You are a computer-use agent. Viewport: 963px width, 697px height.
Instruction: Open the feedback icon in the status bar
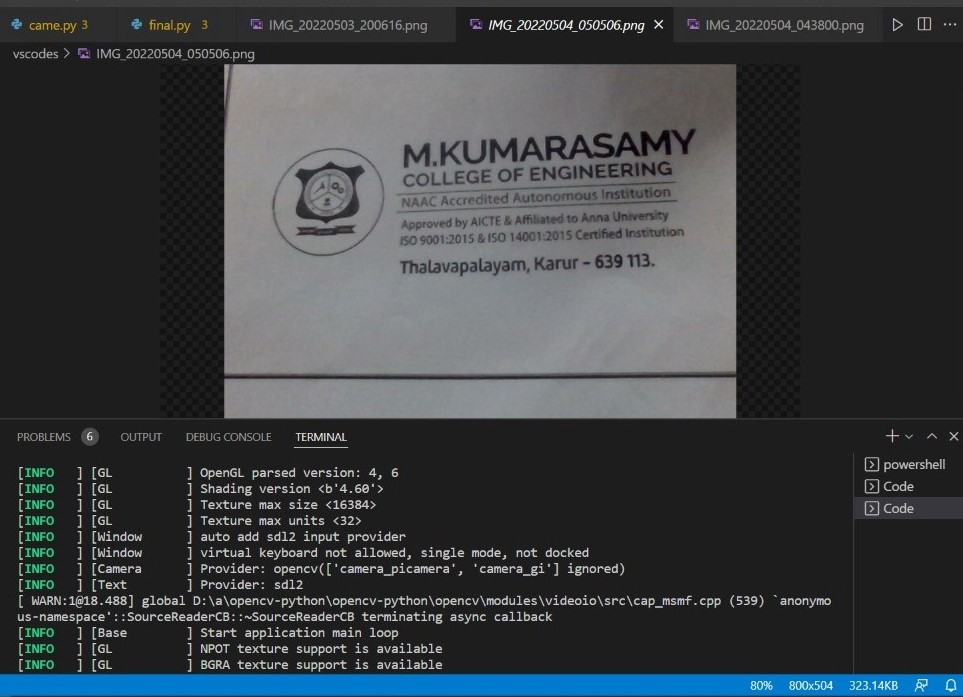pyautogui.click(x=921, y=685)
